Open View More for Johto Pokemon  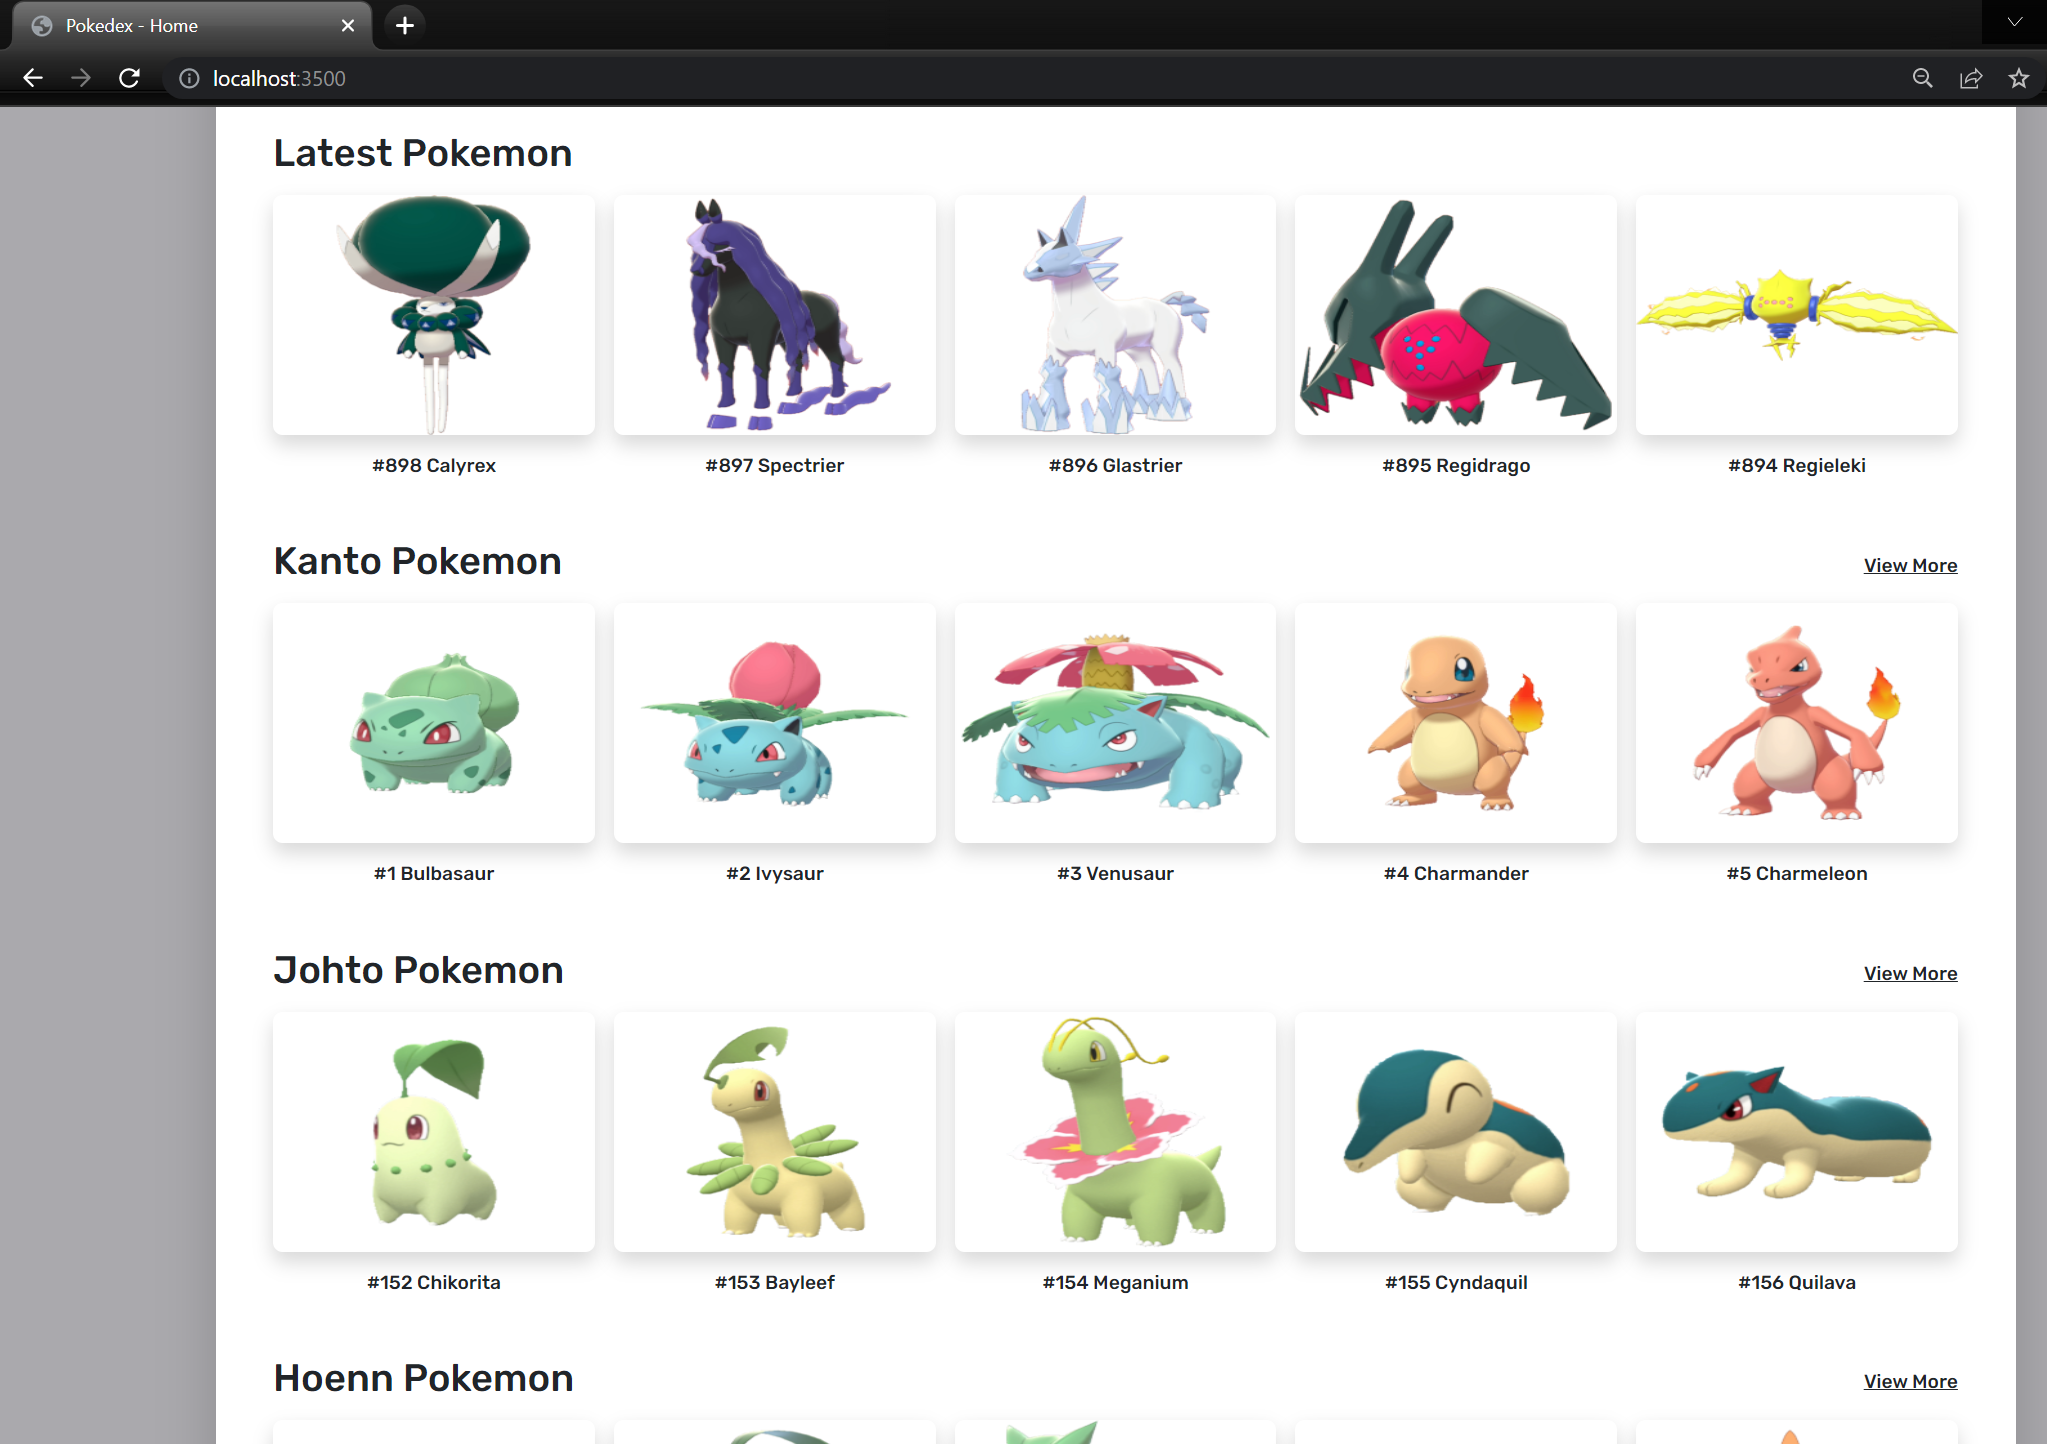click(x=1909, y=973)
